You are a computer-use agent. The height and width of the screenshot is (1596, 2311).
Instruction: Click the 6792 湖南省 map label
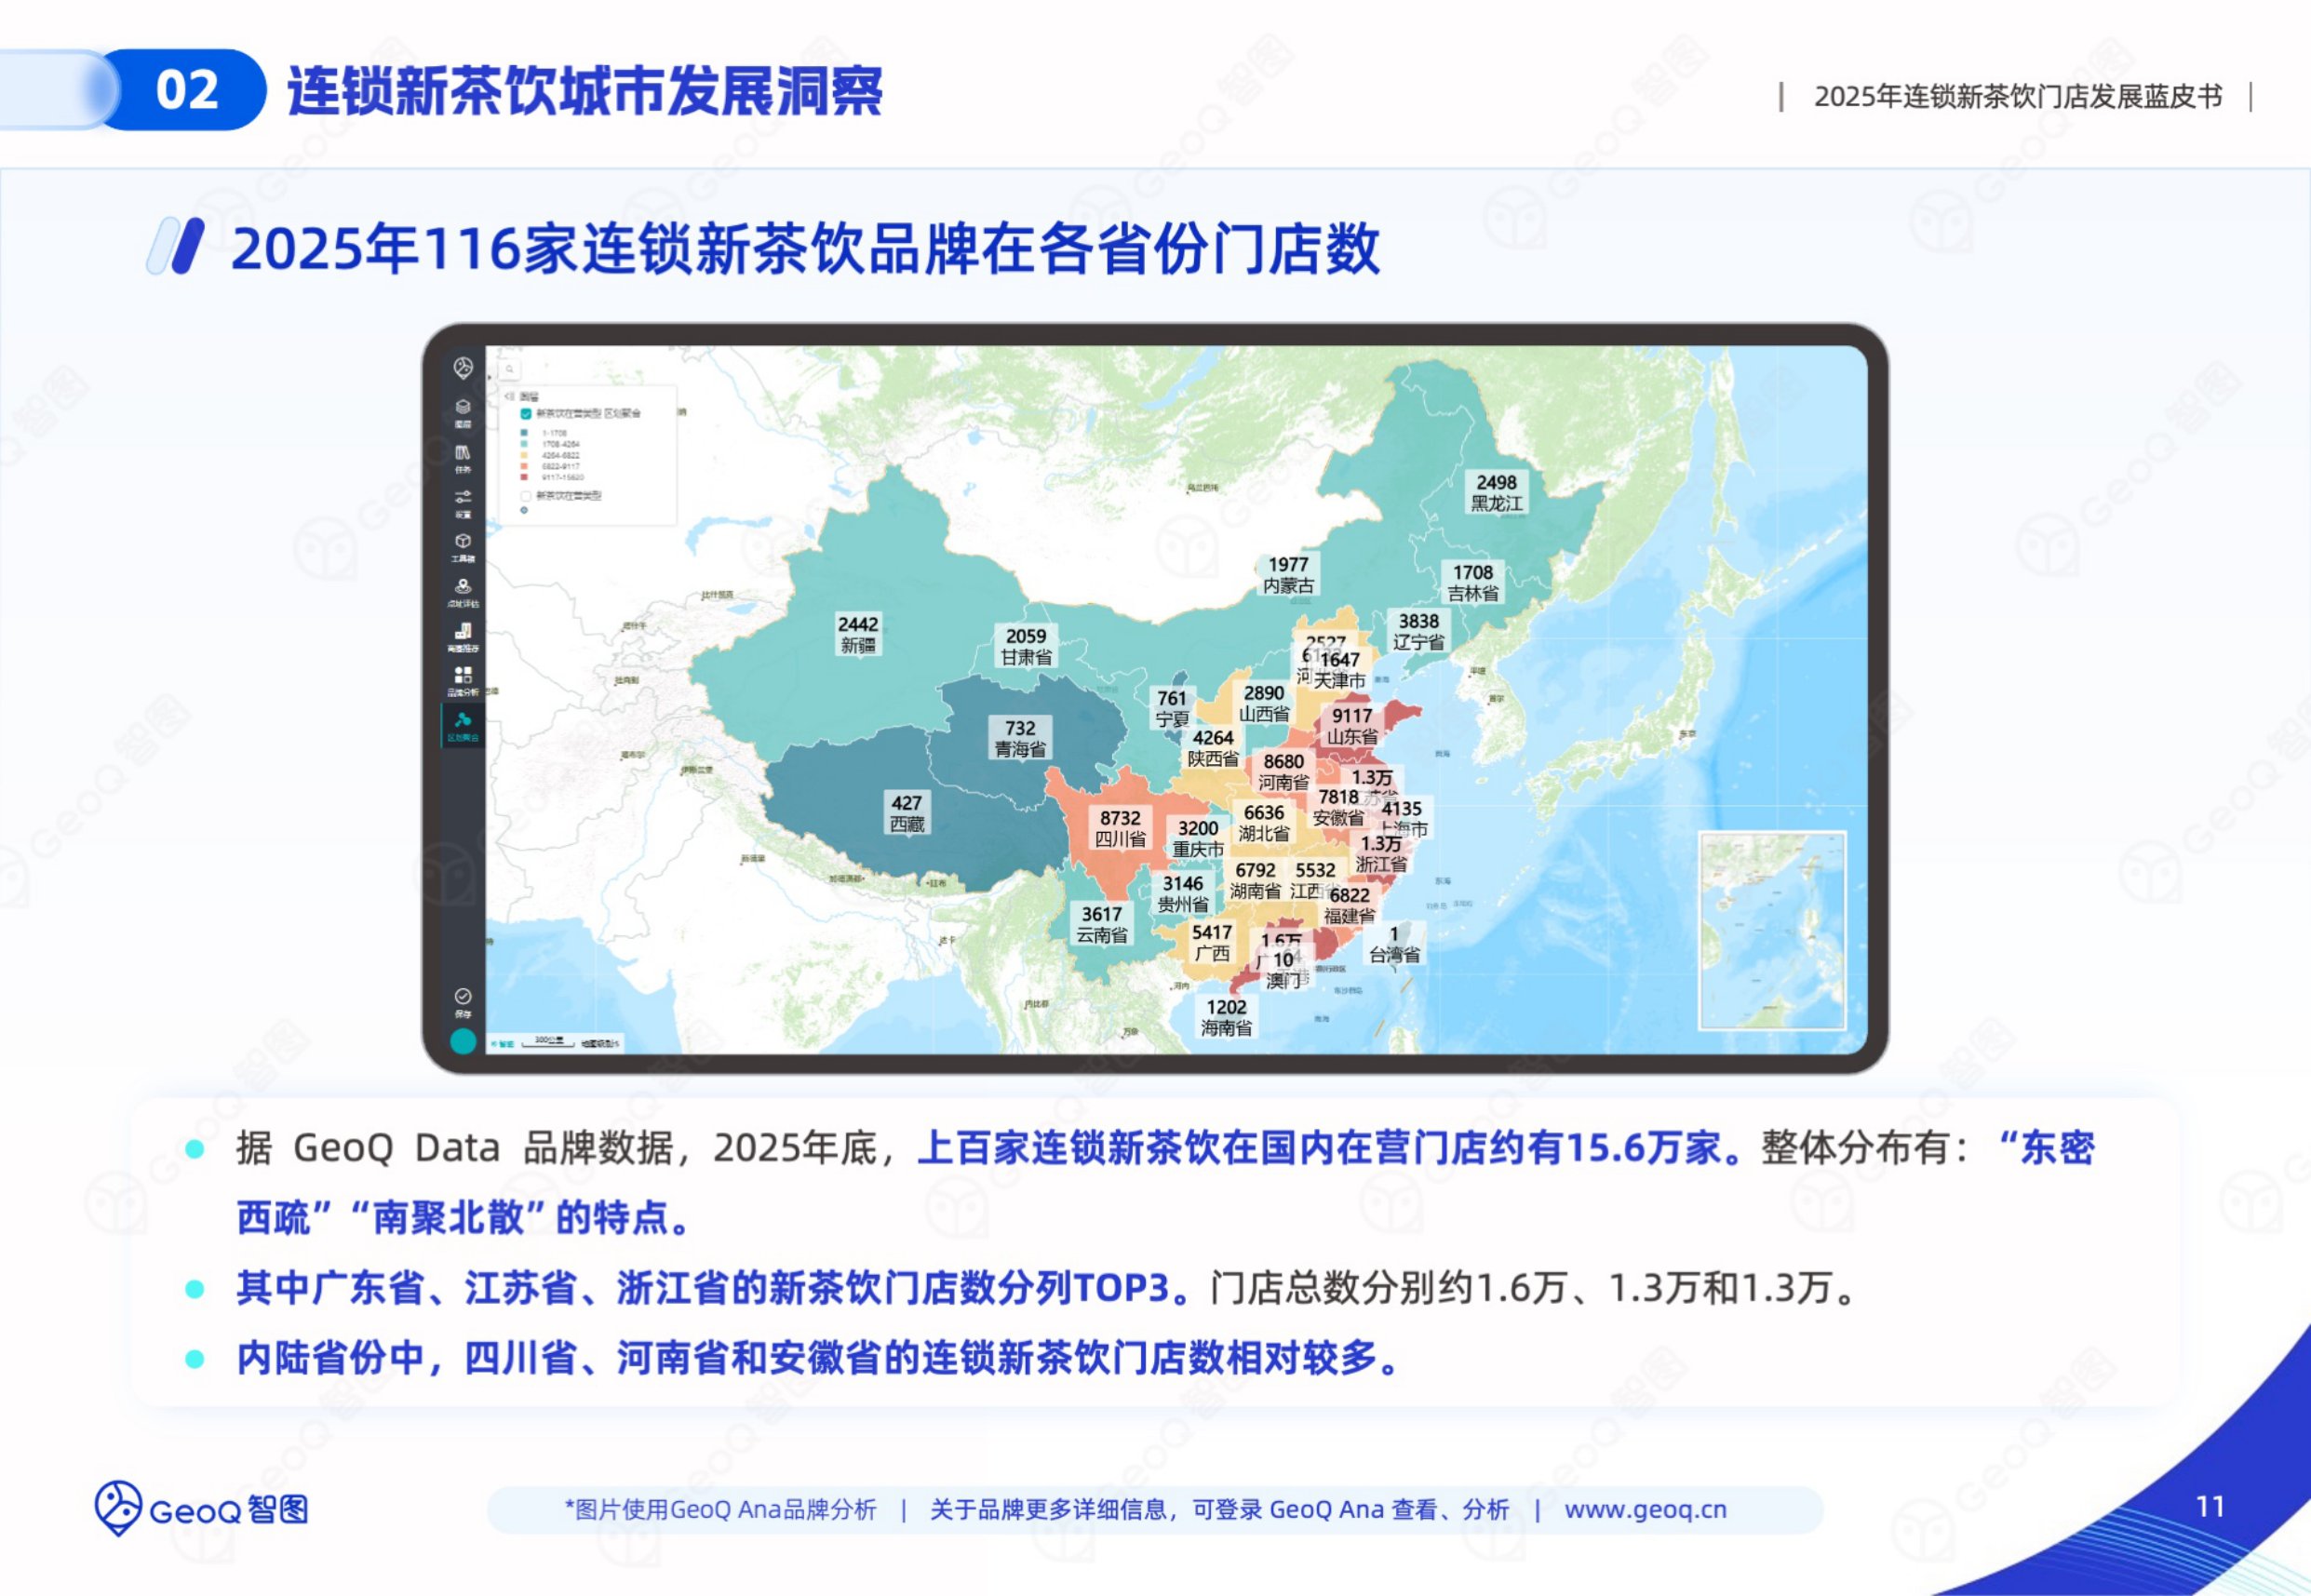(1255, 880)
